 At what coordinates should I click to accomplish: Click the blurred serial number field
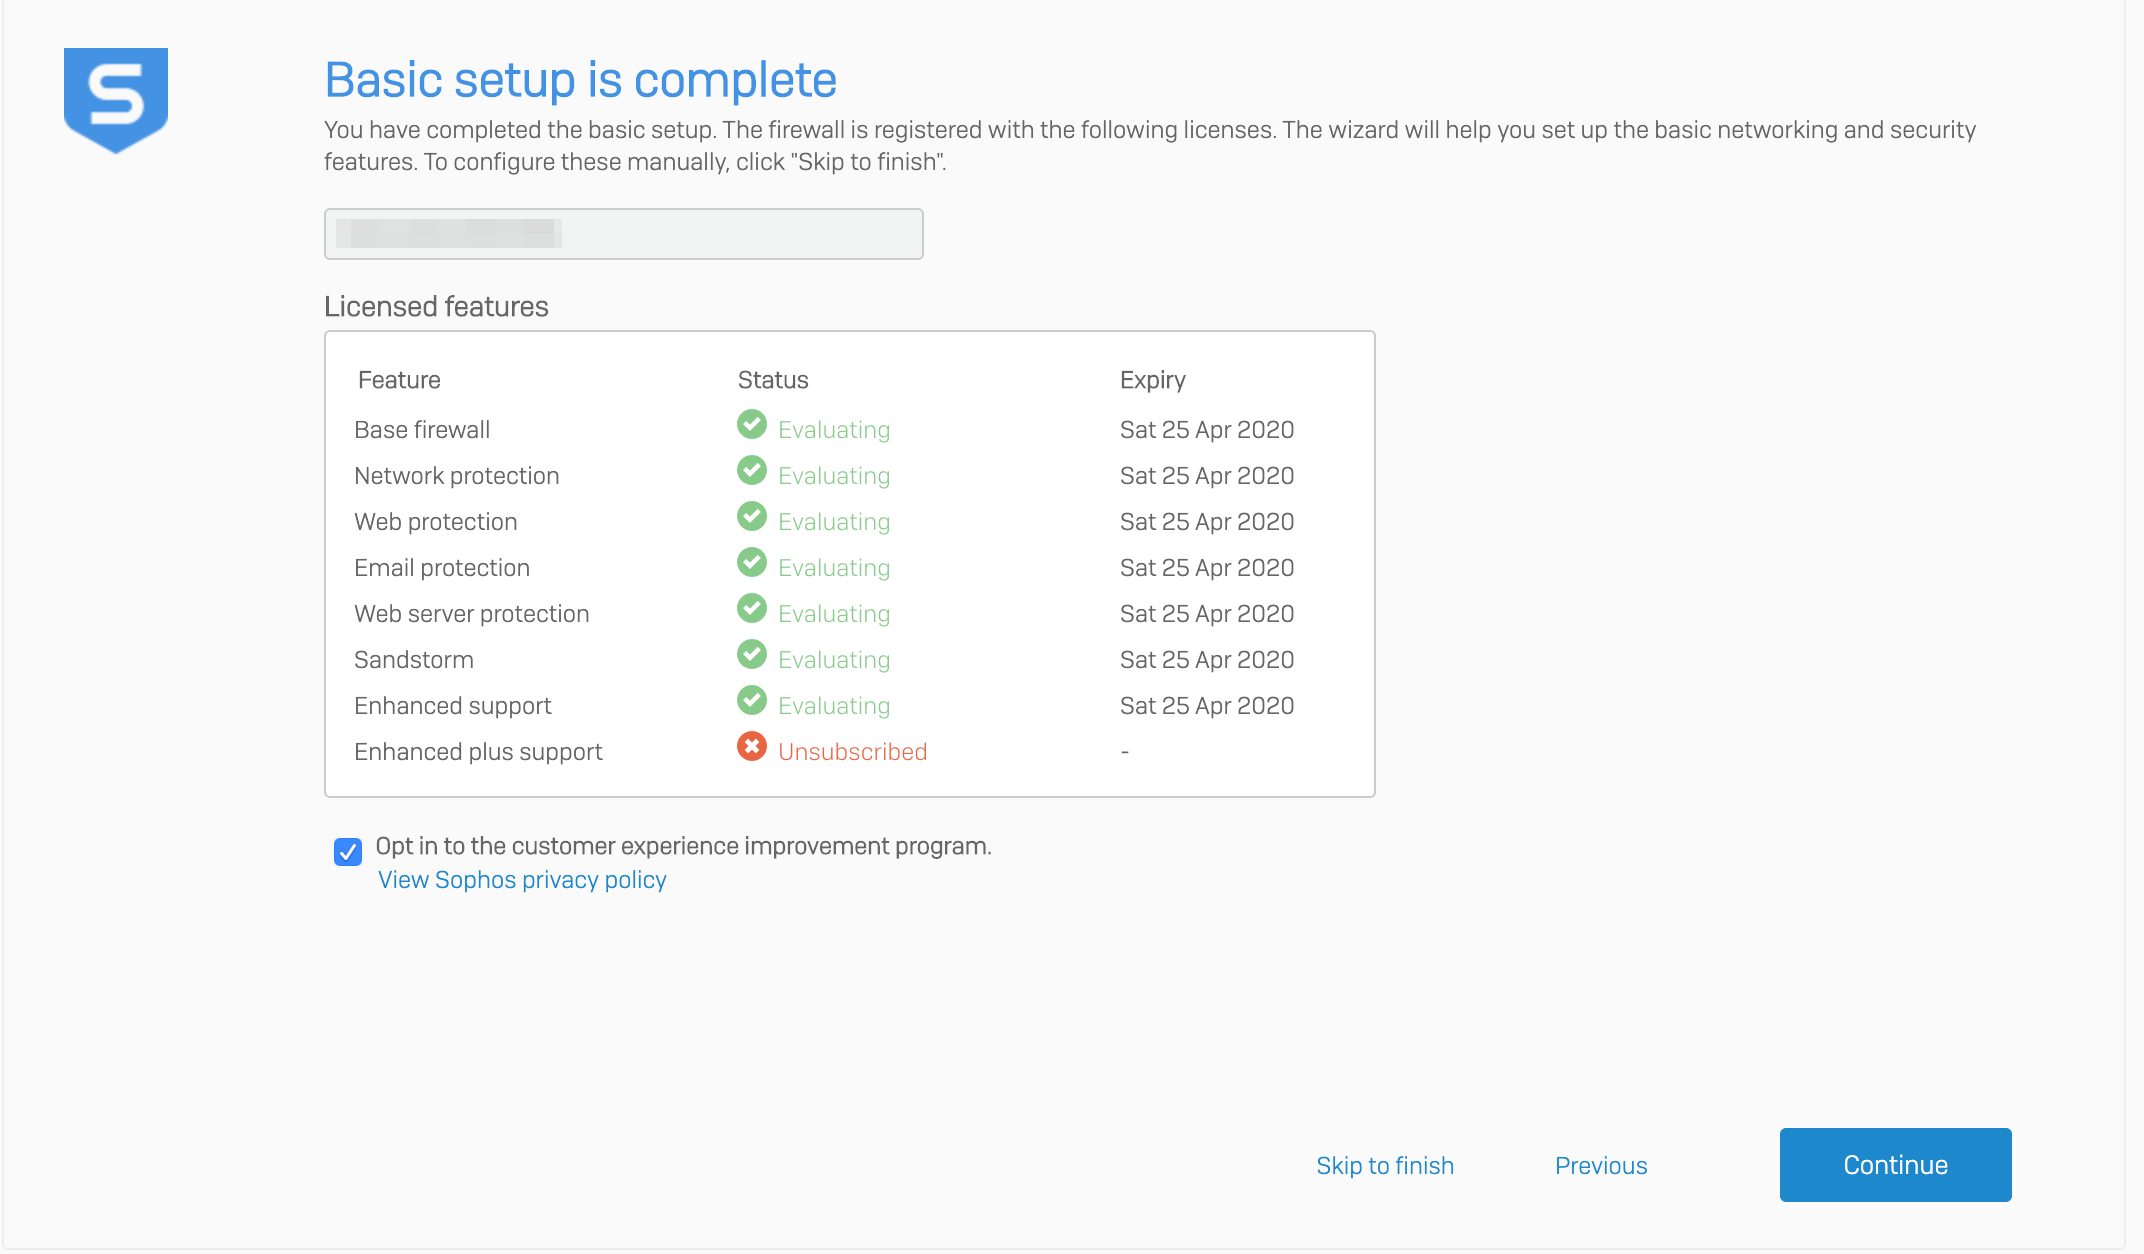[624, 234]
